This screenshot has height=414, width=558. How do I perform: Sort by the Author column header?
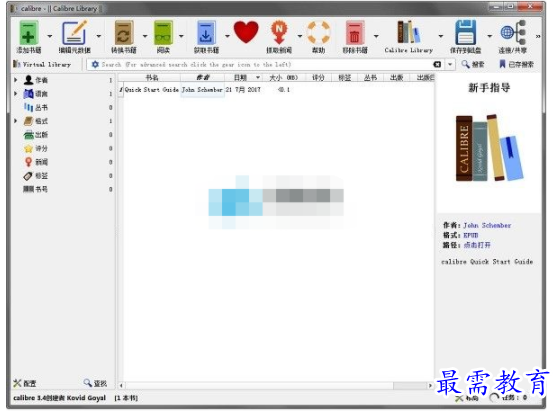202,78
